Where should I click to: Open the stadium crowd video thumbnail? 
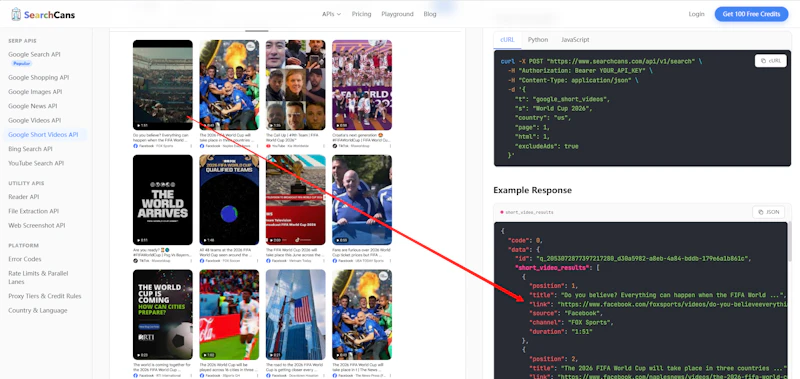(x=163, y=85)
